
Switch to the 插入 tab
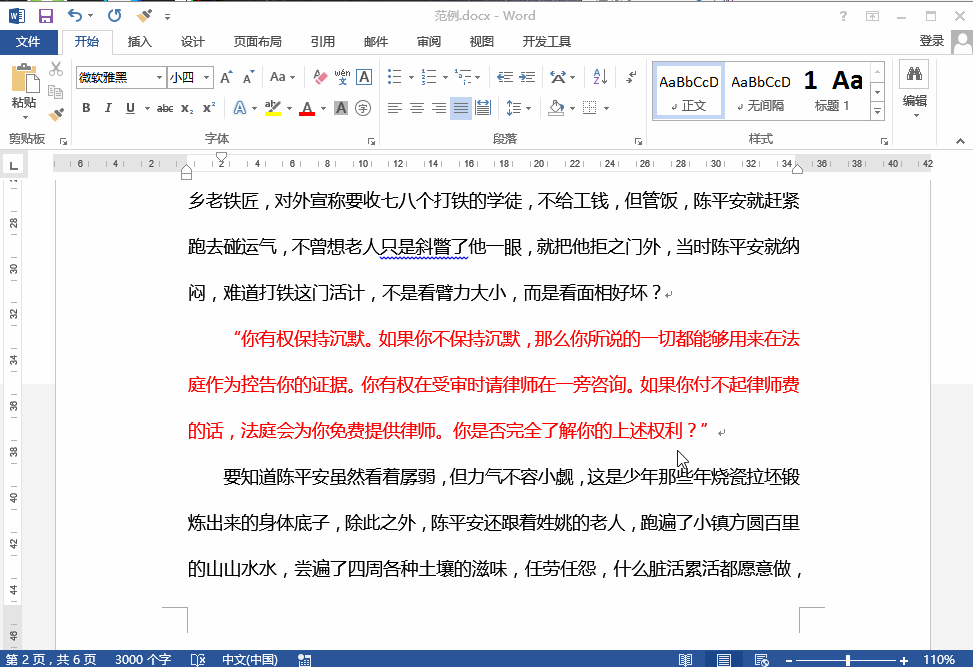tap(140, 42)
